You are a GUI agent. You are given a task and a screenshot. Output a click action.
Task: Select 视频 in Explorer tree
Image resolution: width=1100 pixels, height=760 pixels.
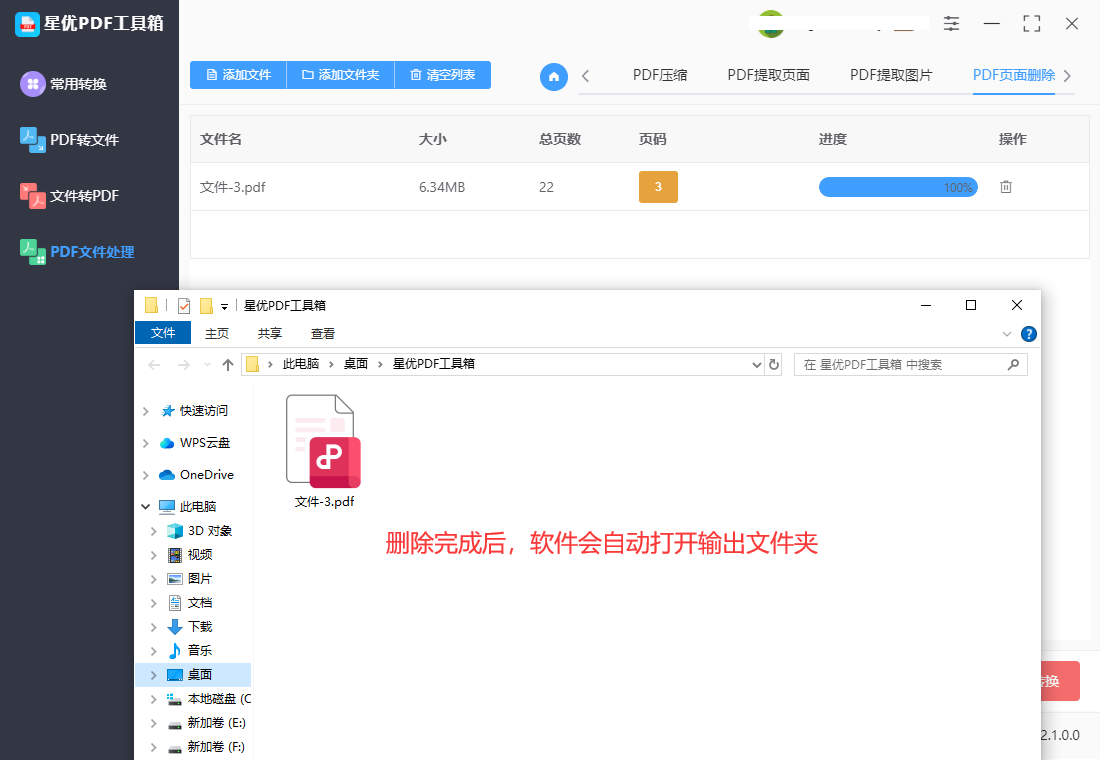coord(200,554)
